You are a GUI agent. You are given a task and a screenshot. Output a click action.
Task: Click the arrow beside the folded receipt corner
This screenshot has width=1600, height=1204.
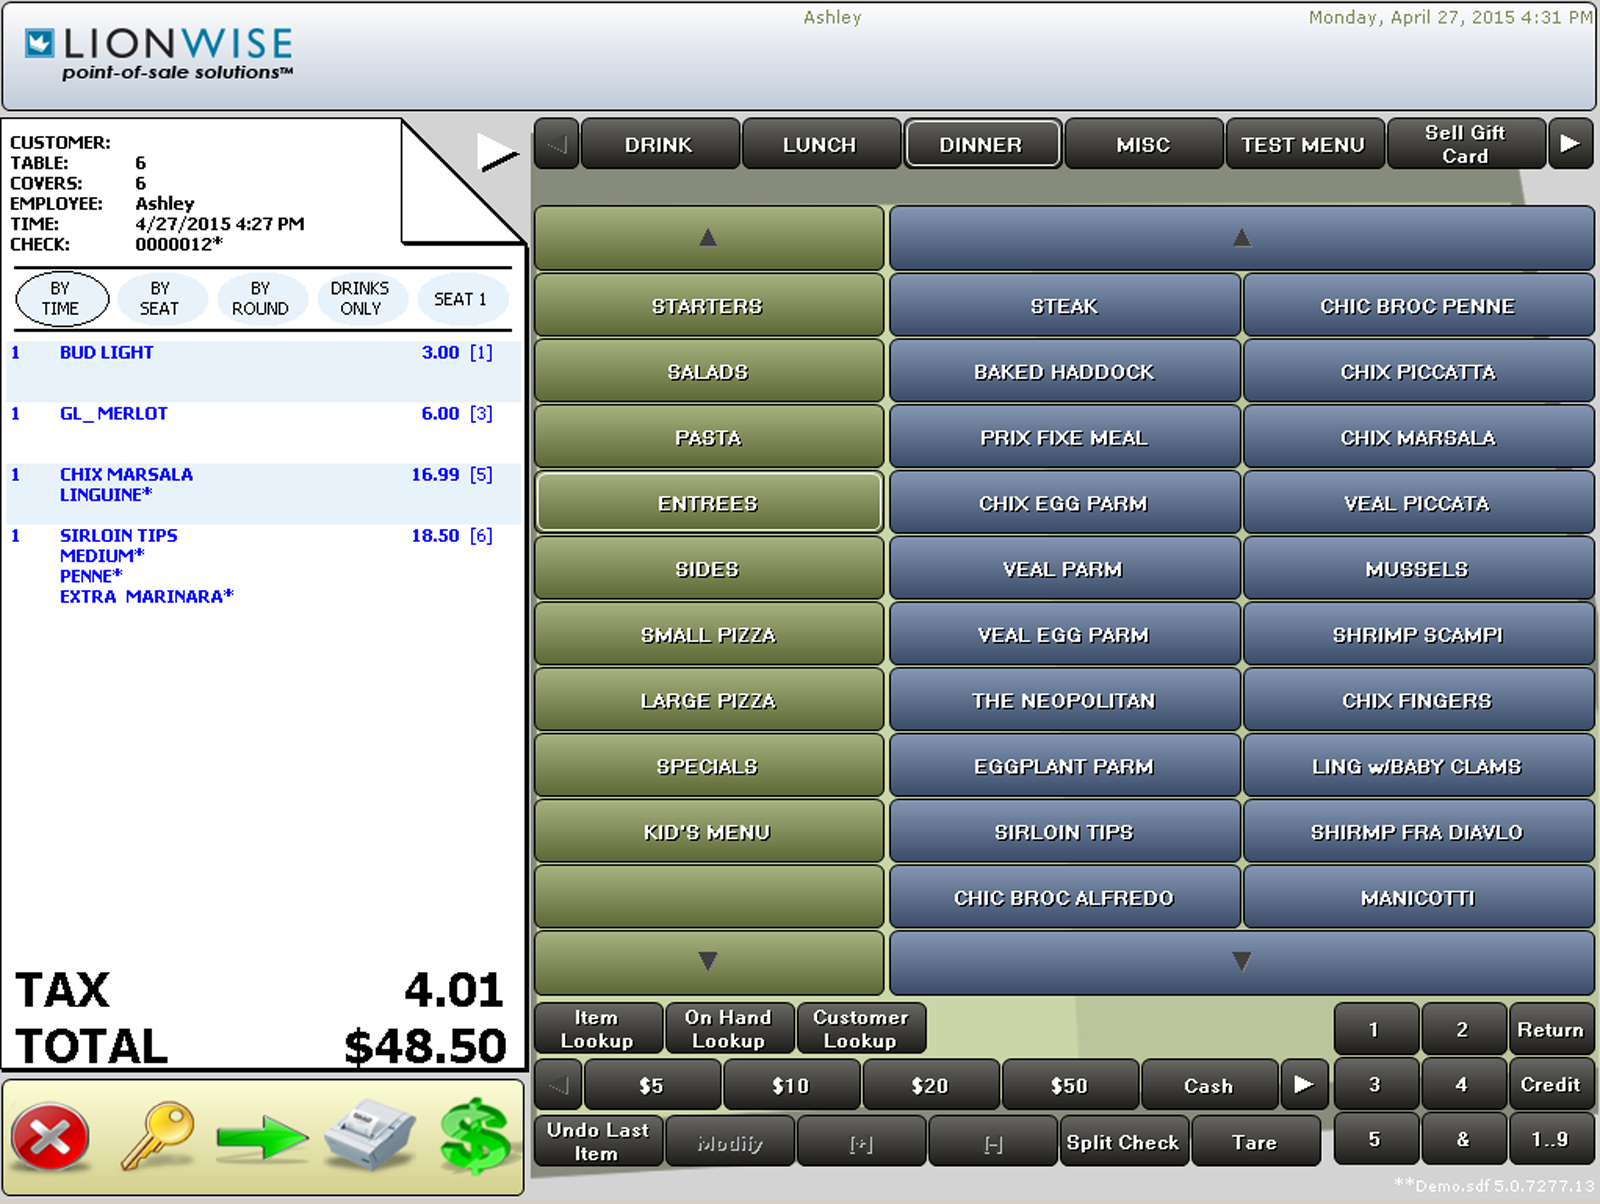point(497,153)
